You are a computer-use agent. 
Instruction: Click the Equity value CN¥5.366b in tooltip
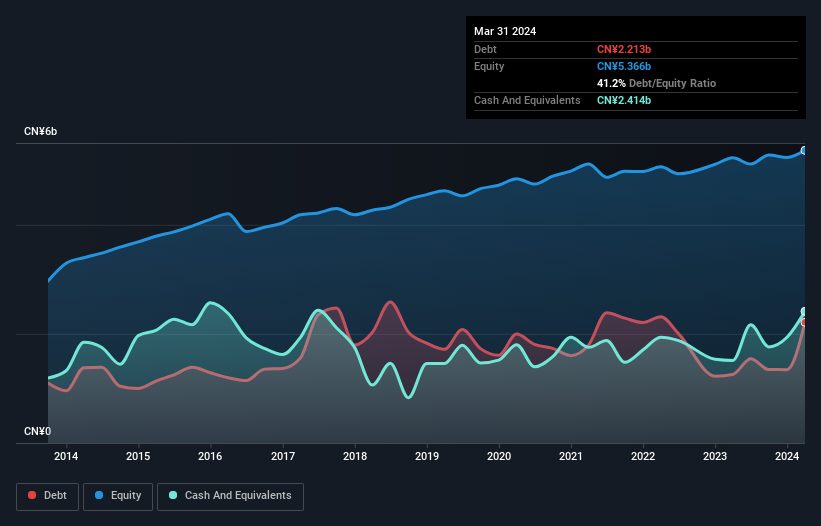tap(625, 66)
